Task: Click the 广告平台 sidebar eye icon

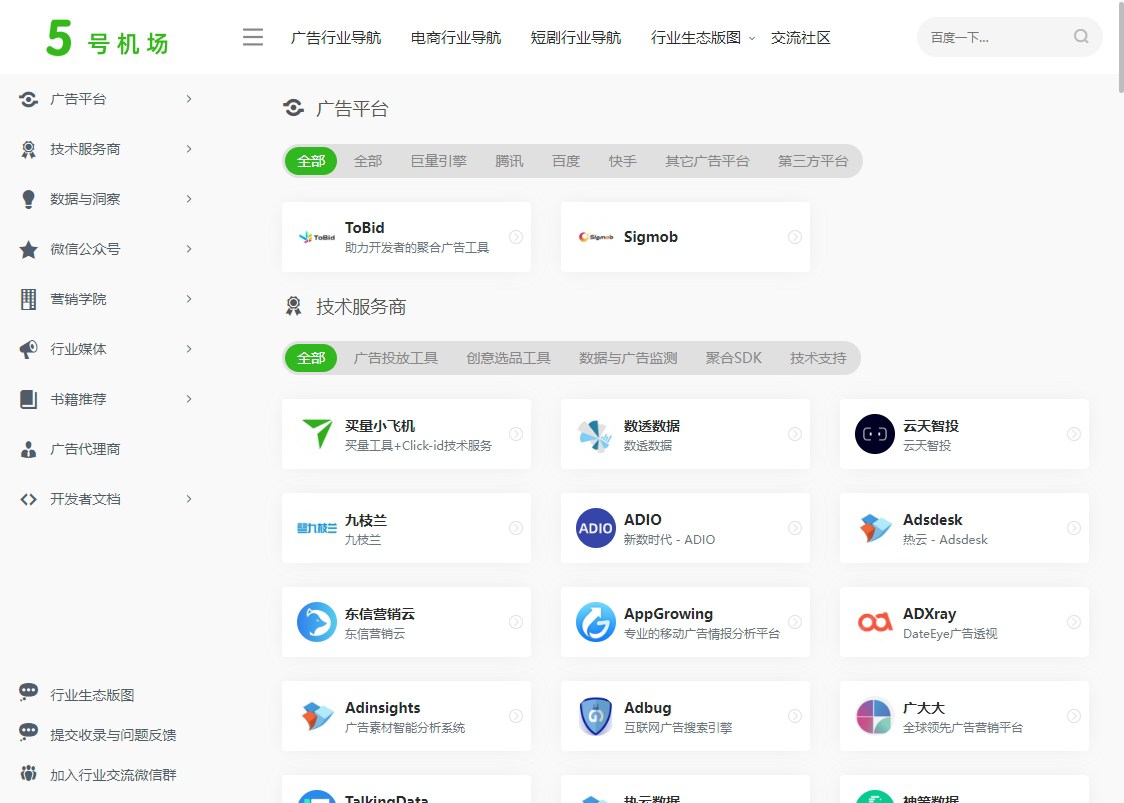Action: point(29,99)
